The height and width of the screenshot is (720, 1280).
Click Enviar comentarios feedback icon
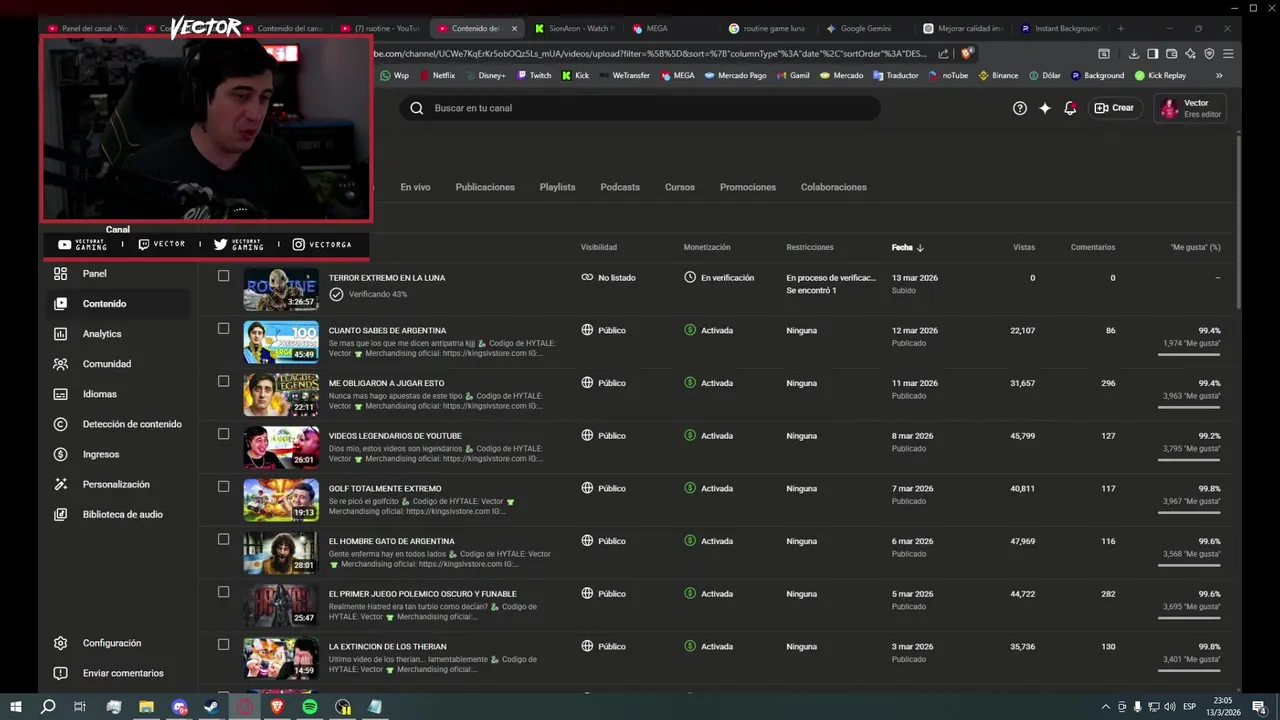pos(61,673)
